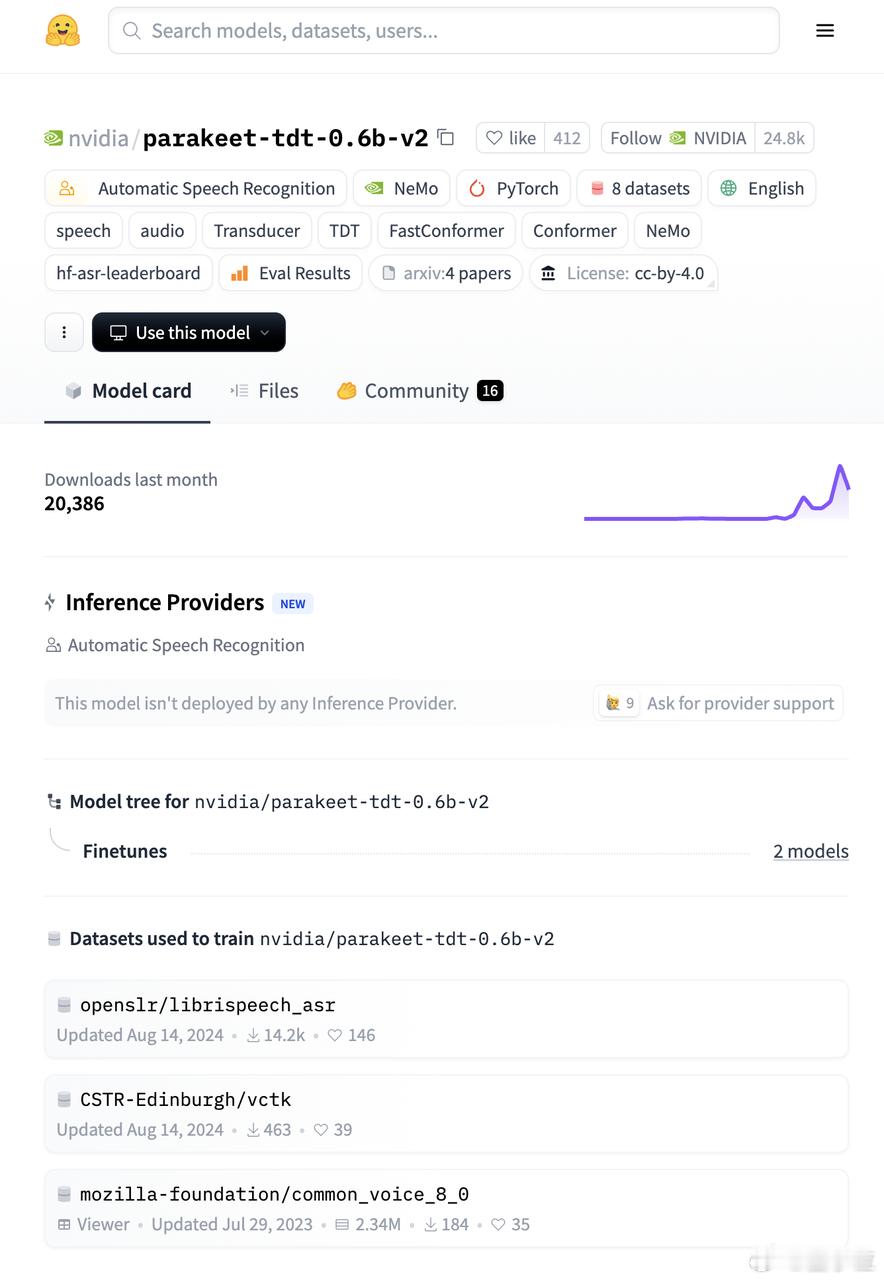The height and width of the screenshot is (1280, 884).
Task: Click the Hugging Face logo icon
Action: pos(63,31)
